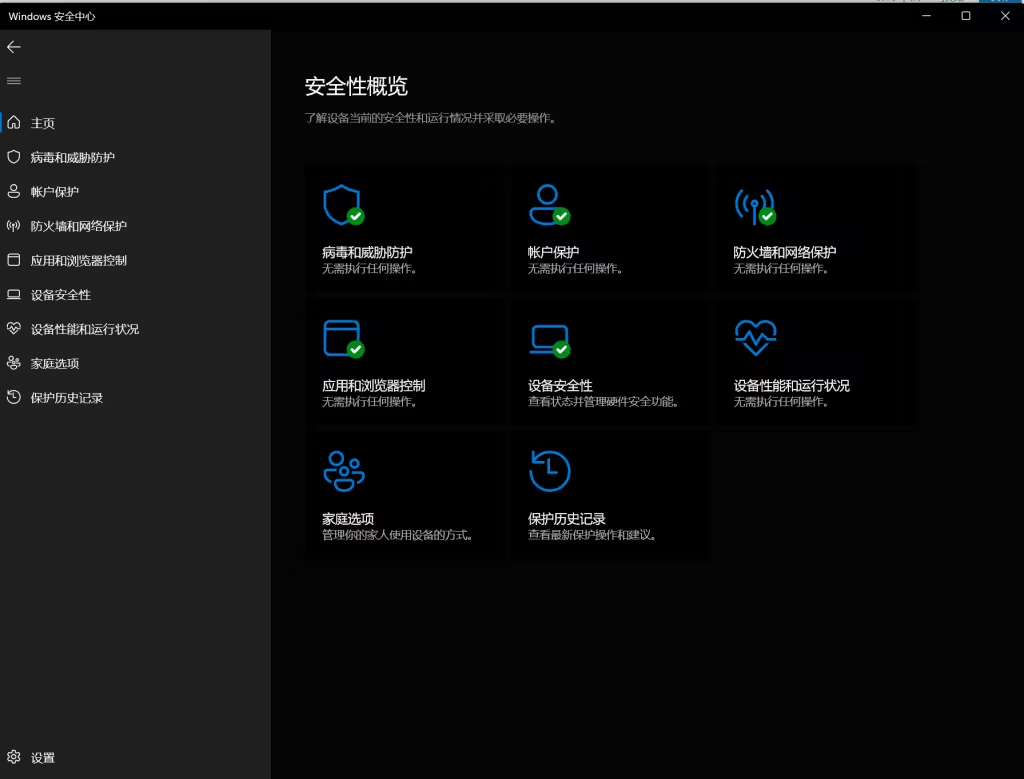The image size is (1024, 779).
Task: Click the antenna icon on firewall tile
Action: [x=753, y=204]
